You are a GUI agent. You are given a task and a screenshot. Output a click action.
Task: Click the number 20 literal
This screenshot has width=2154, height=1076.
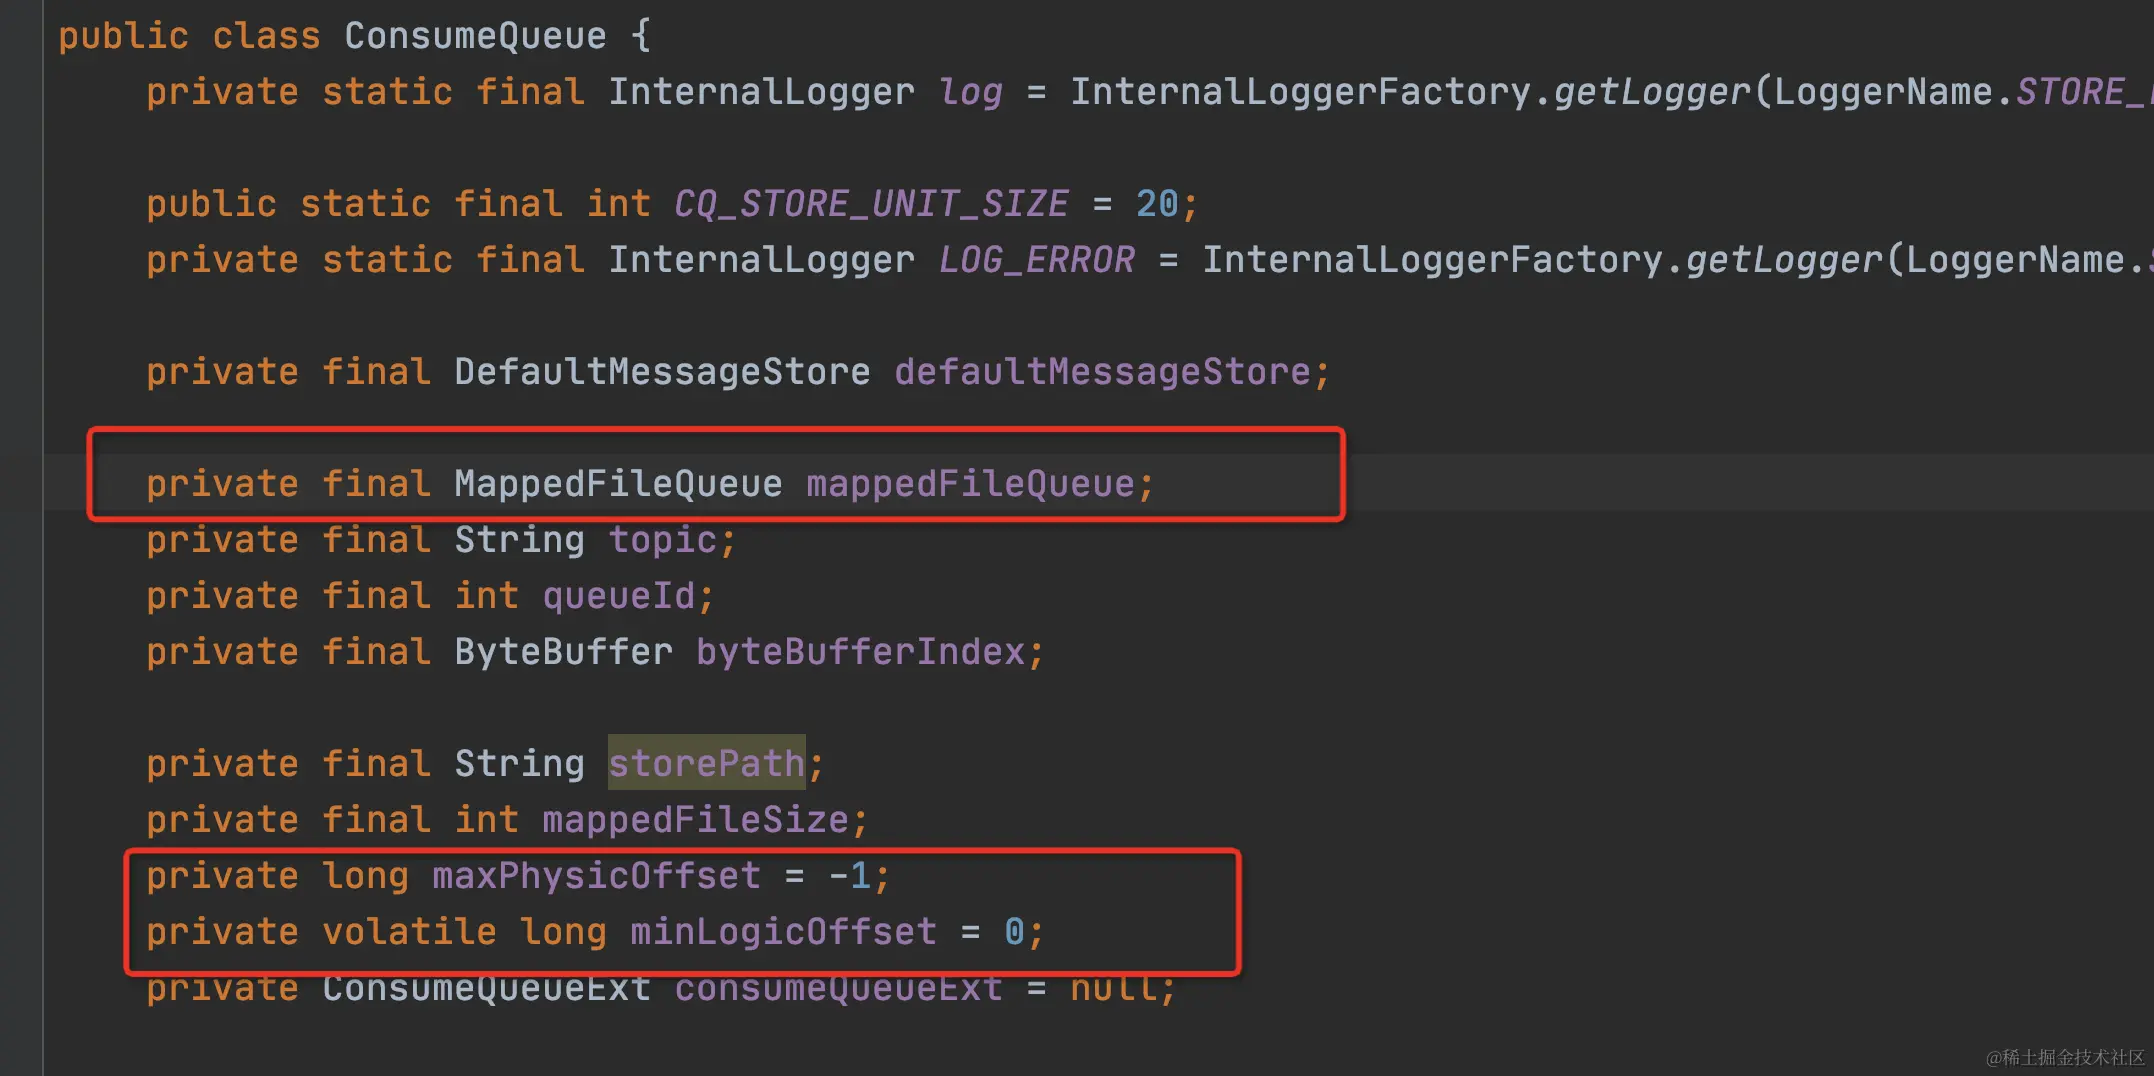(1157, 204)
